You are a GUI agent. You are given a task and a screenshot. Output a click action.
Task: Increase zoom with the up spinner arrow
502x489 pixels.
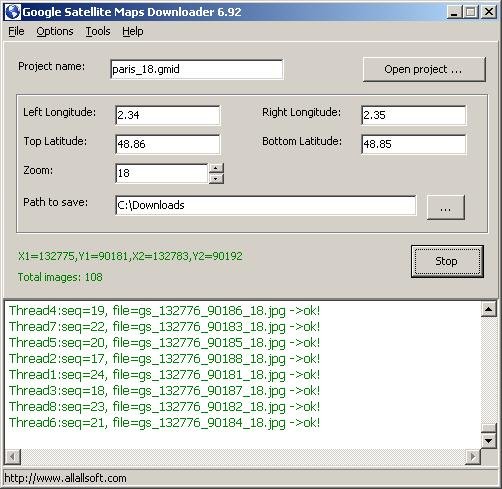(216, 168)
